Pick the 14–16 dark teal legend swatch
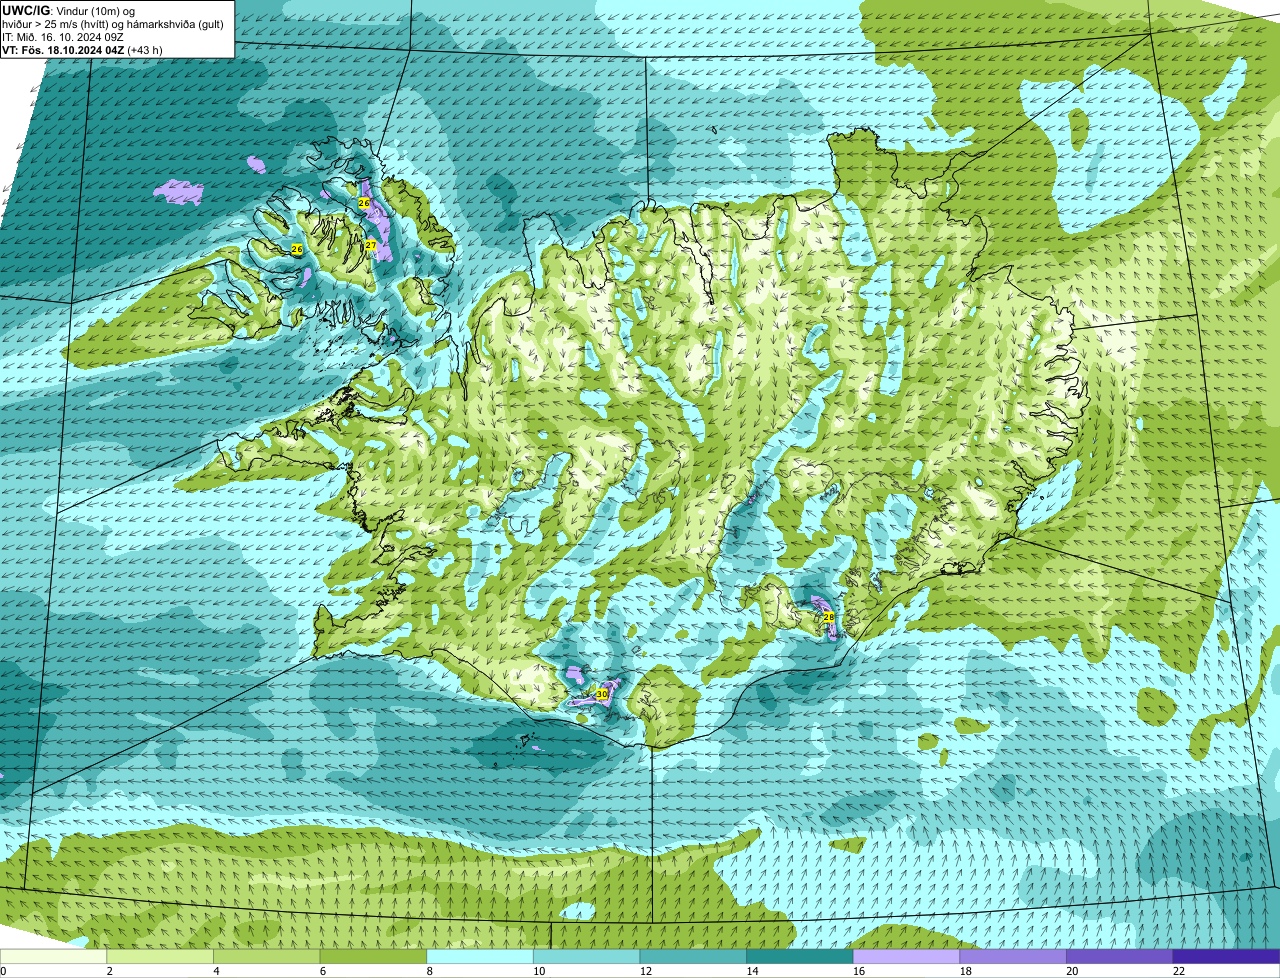This screenshot has height=978, width=1280. coord(800,956)
